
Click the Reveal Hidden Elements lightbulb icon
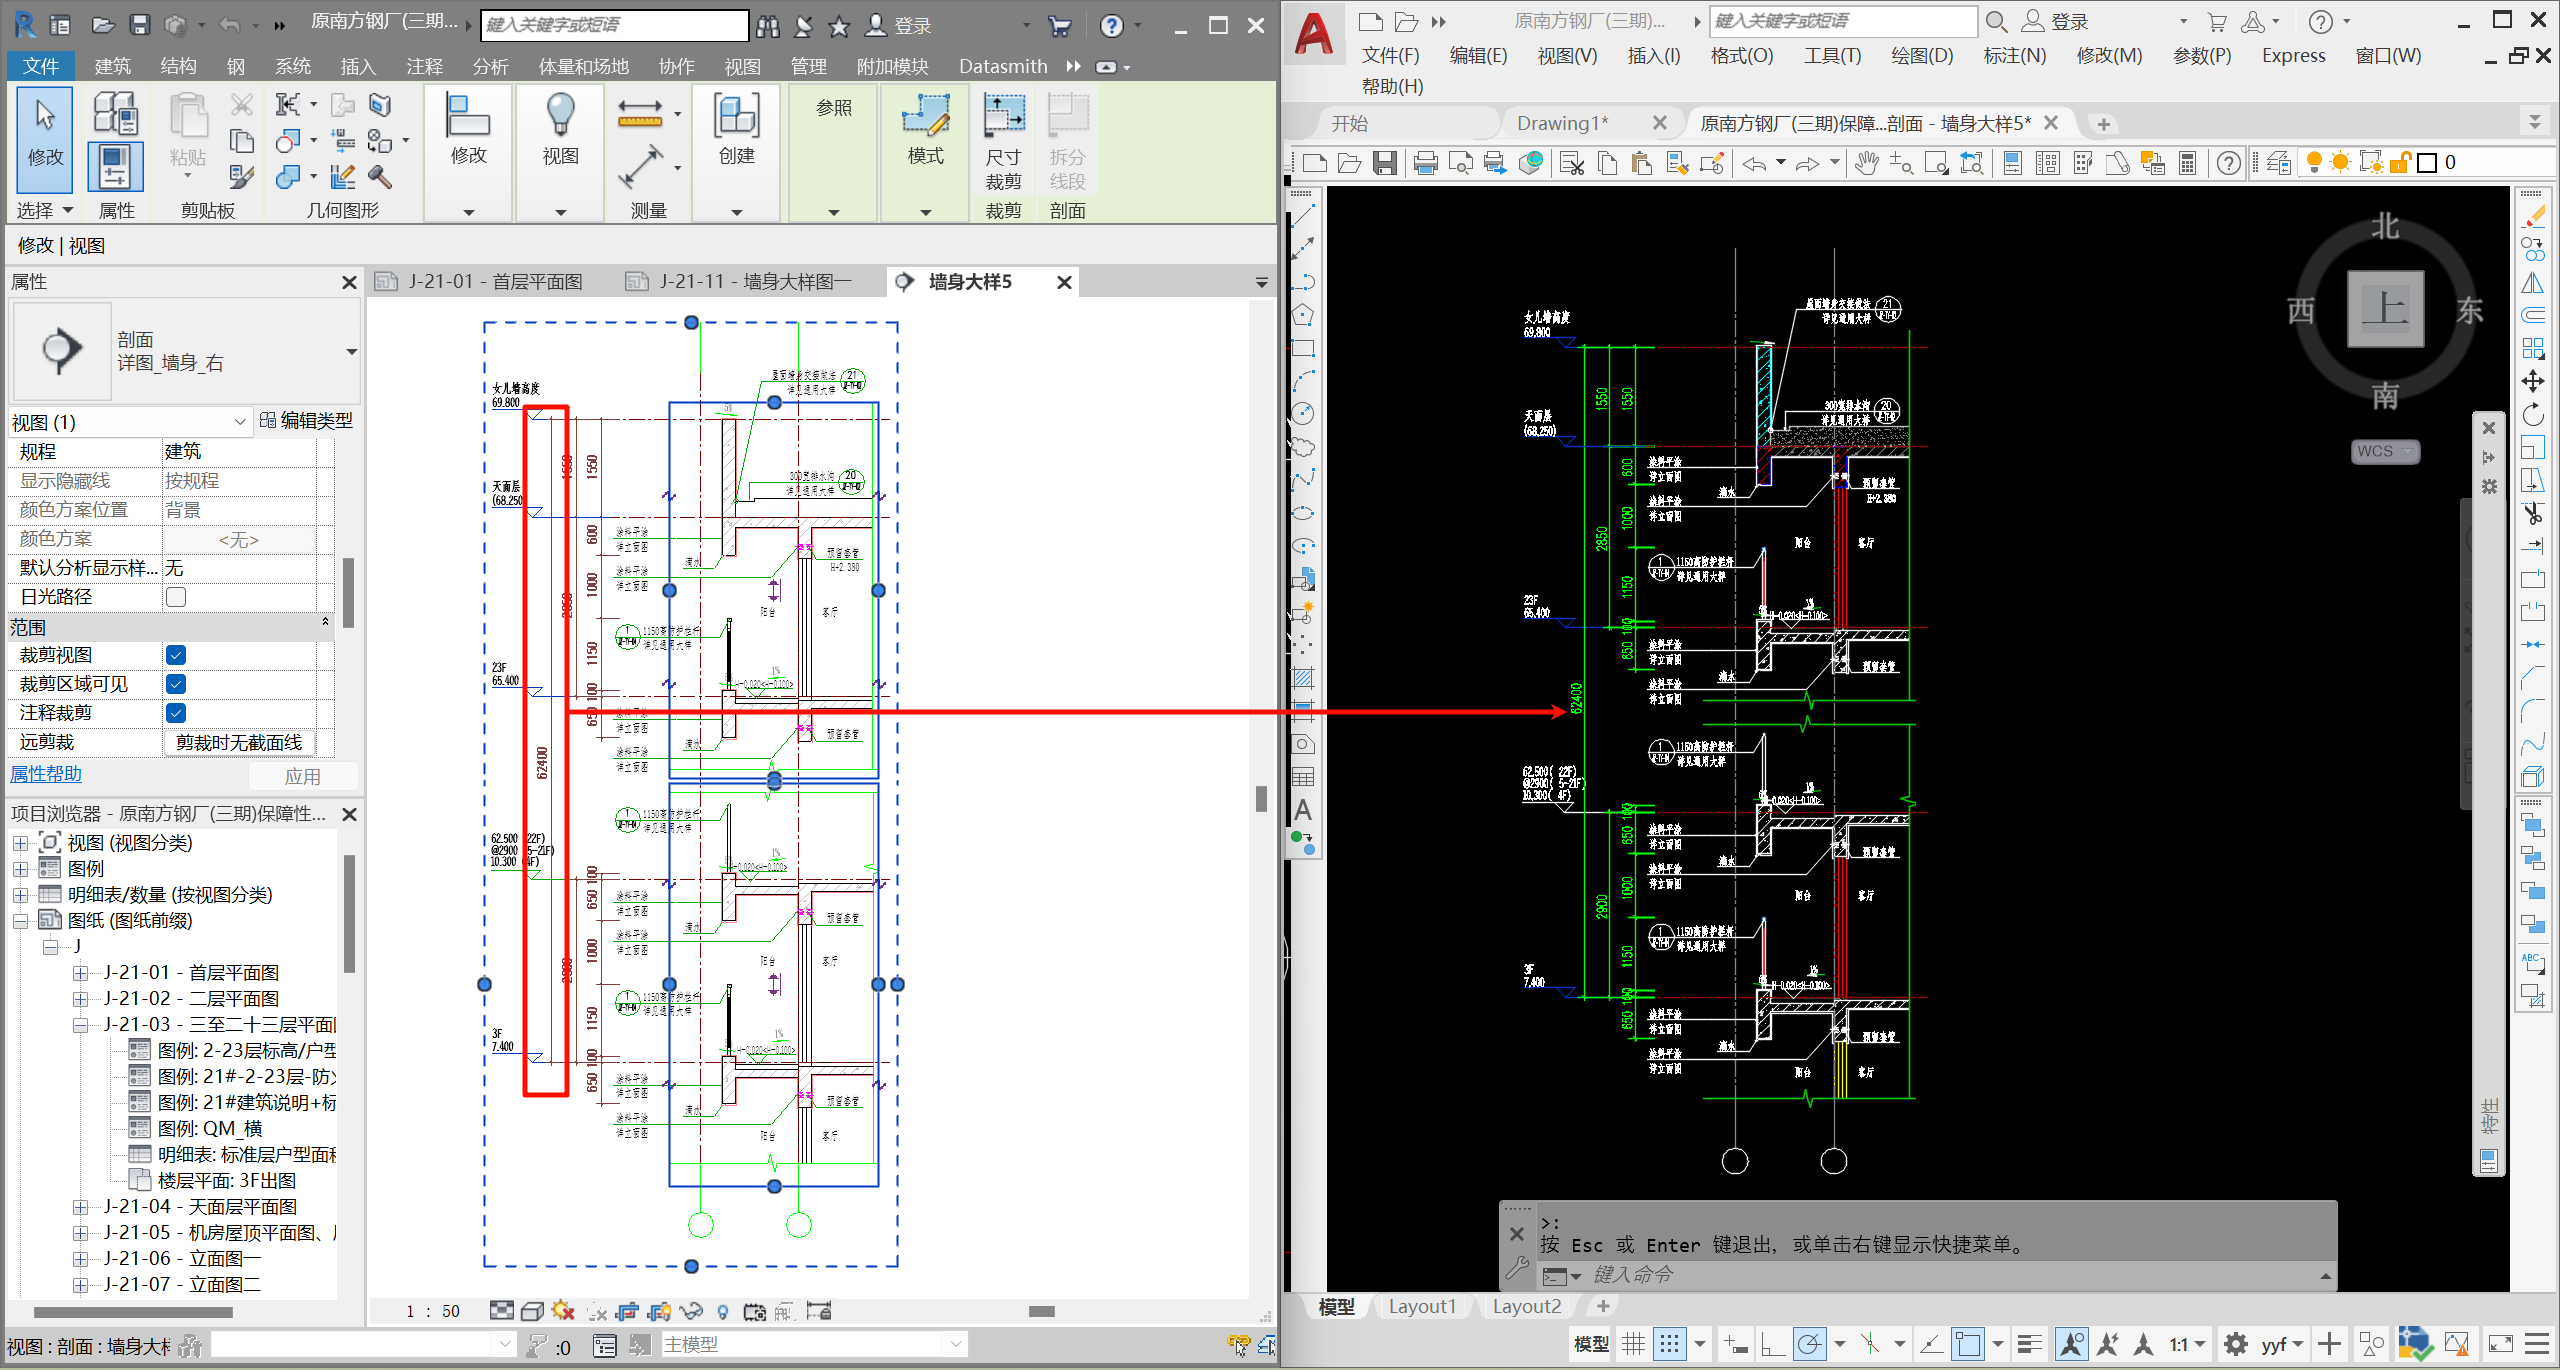point(723,1311)
